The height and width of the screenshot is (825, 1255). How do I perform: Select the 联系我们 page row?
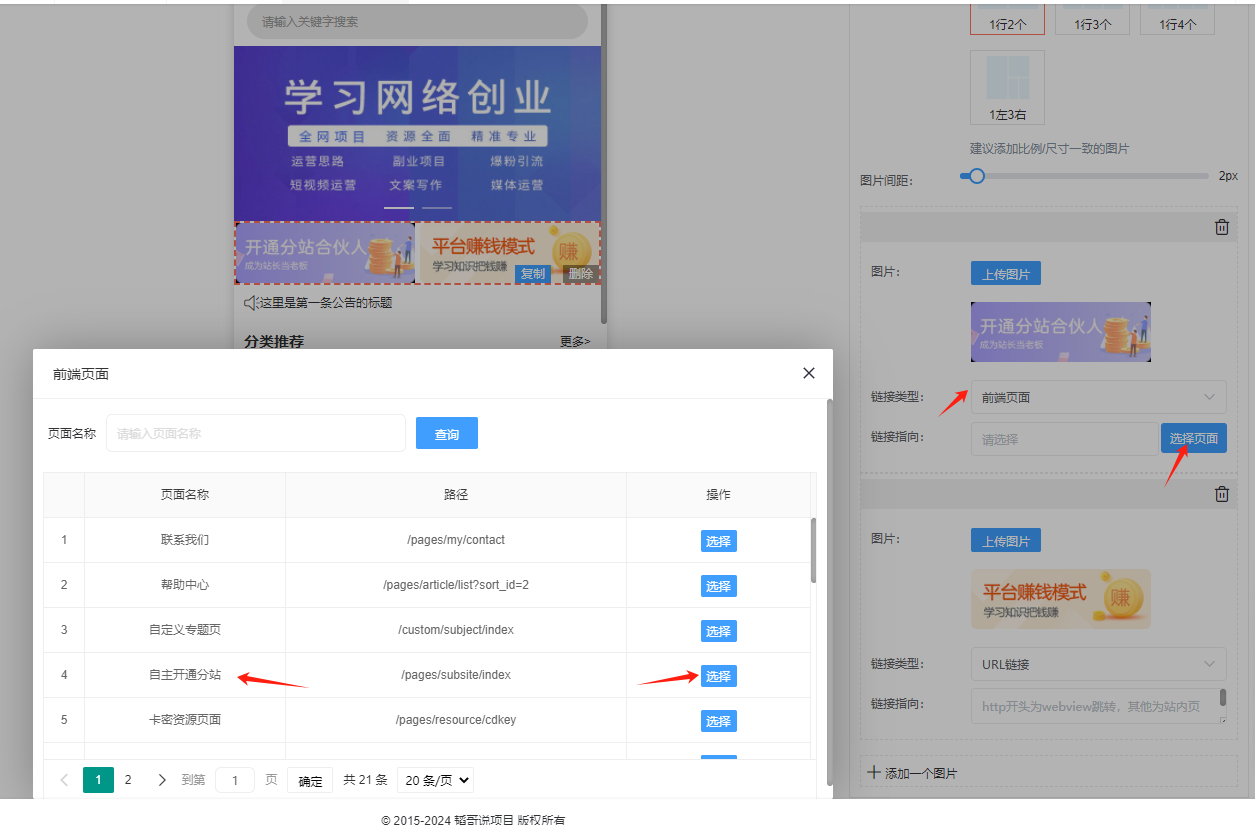[x=718, y=541]
